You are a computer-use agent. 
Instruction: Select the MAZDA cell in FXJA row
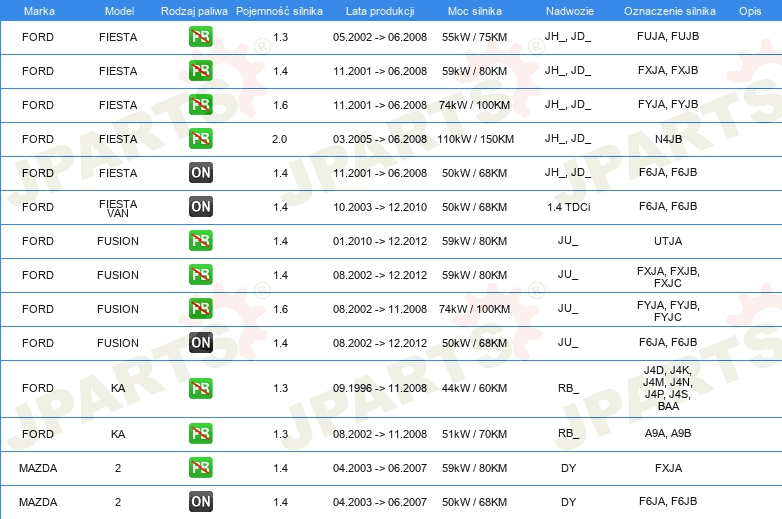(38, 468)
